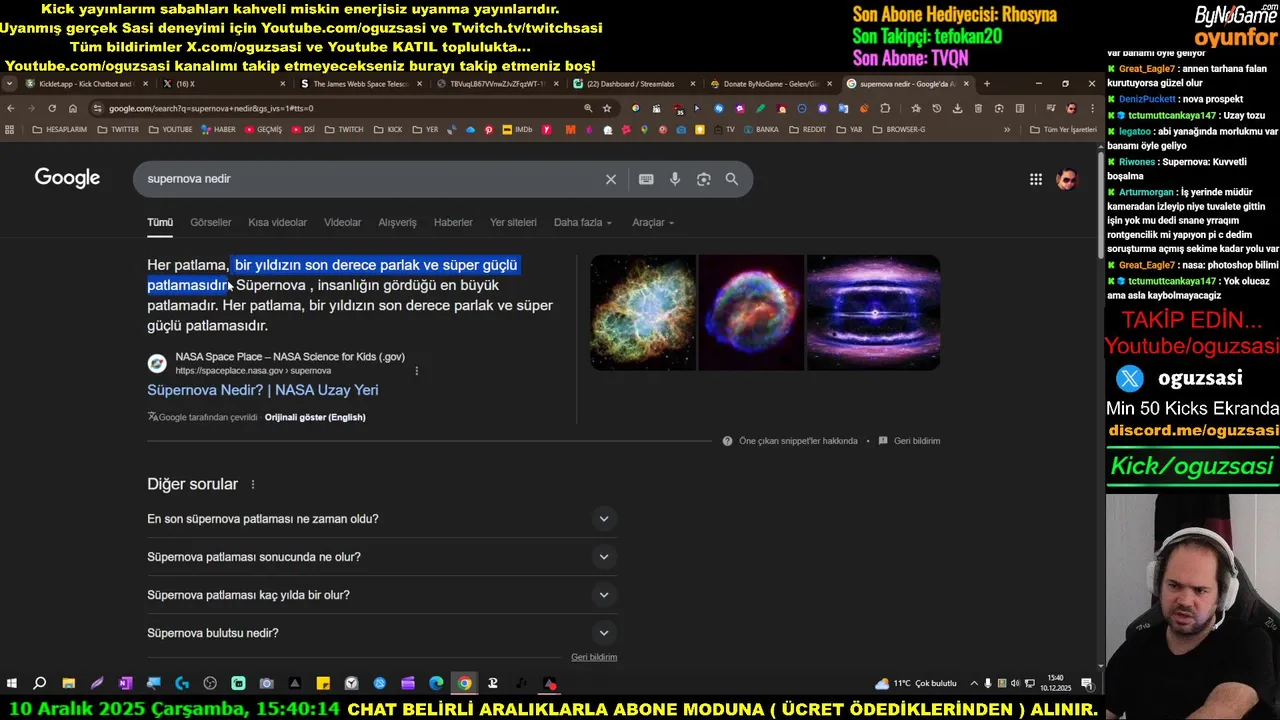The width and height of the screenshot is (1280, 720).
Task: Open the YOUTUBE bookmark folder
Action: coord(170,129)
